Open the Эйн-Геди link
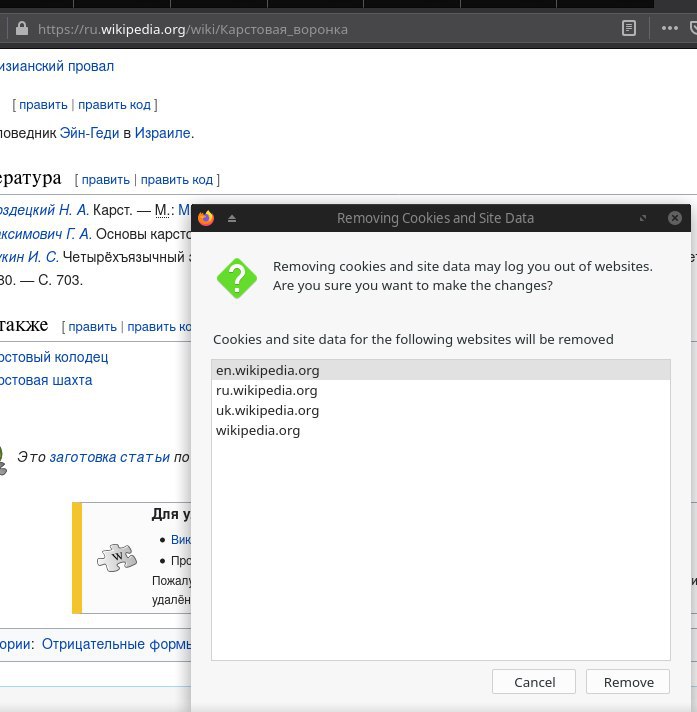 click(89, 133)
